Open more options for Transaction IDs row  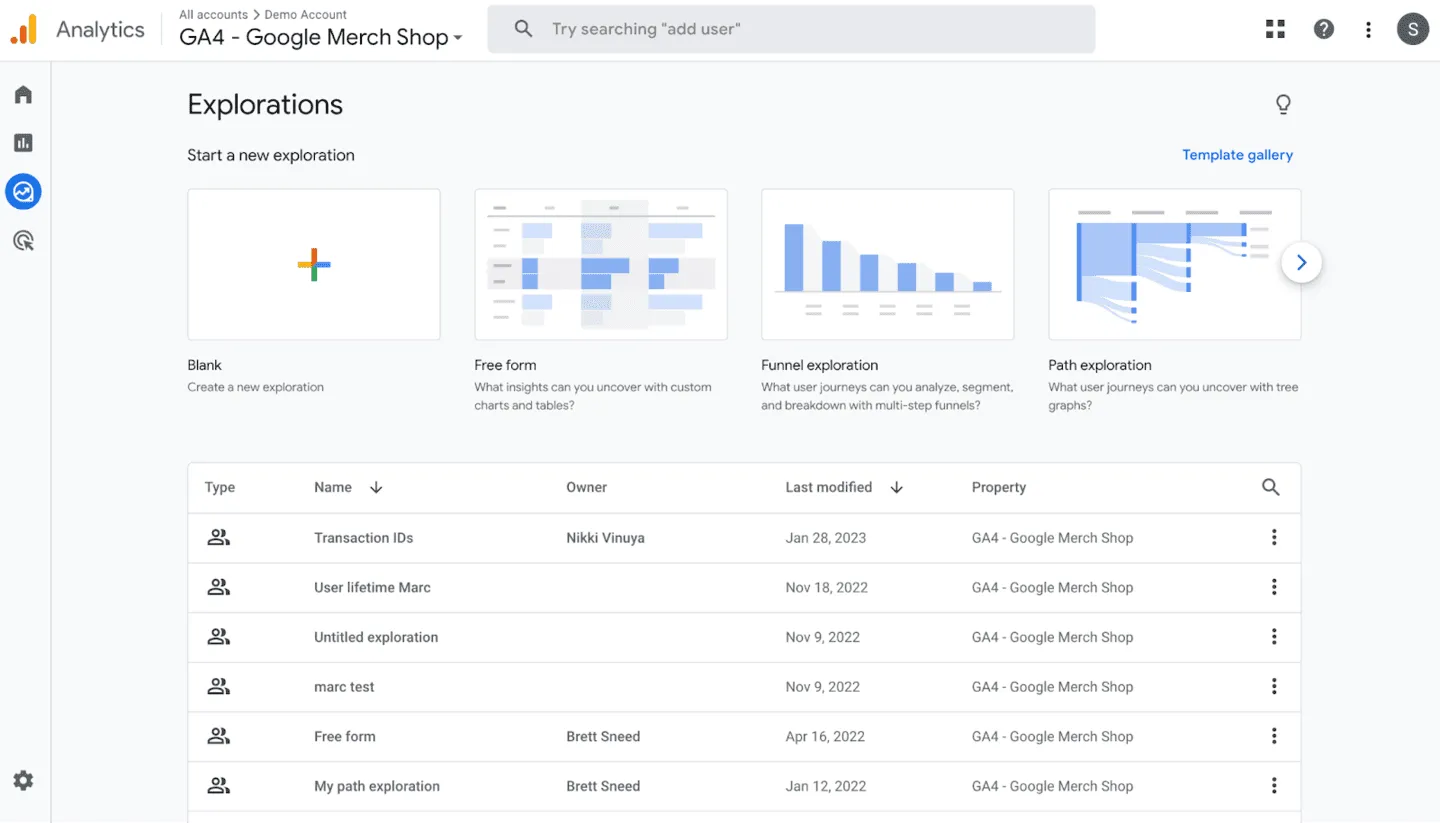tap(1274, 537)
